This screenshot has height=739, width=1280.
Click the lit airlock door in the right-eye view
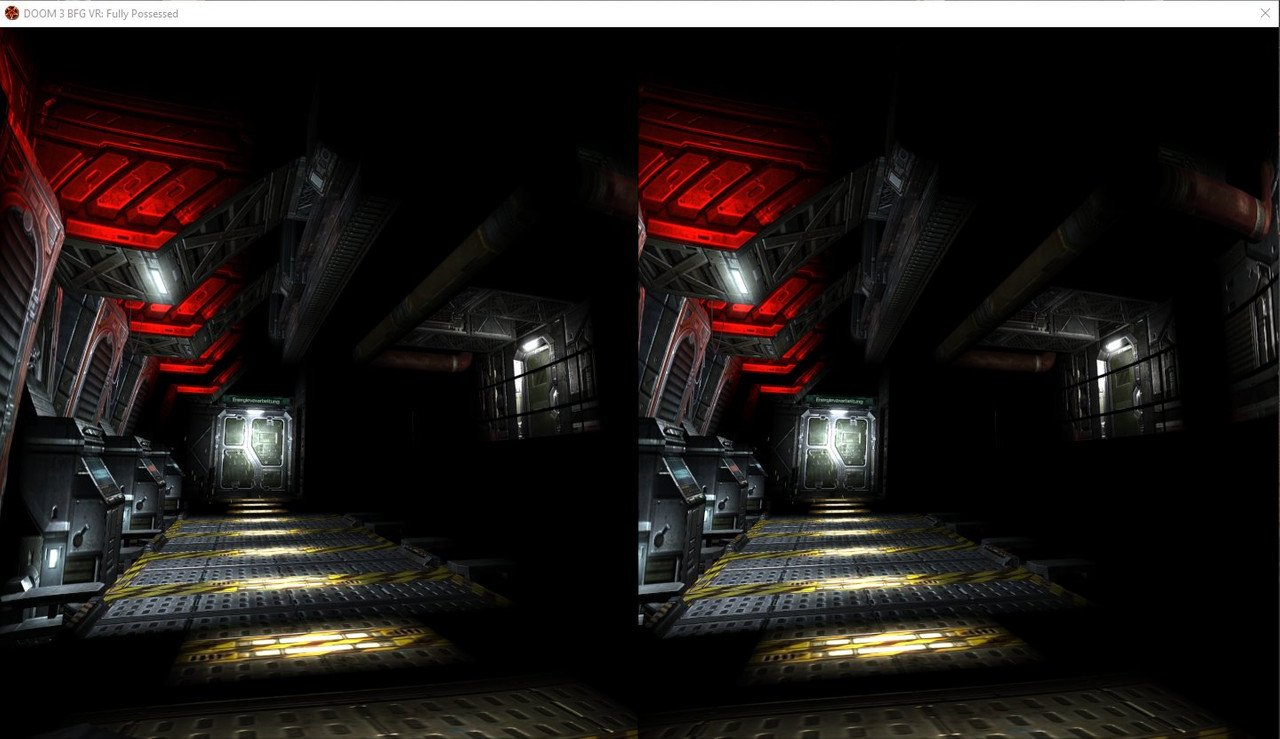point(839,452)
